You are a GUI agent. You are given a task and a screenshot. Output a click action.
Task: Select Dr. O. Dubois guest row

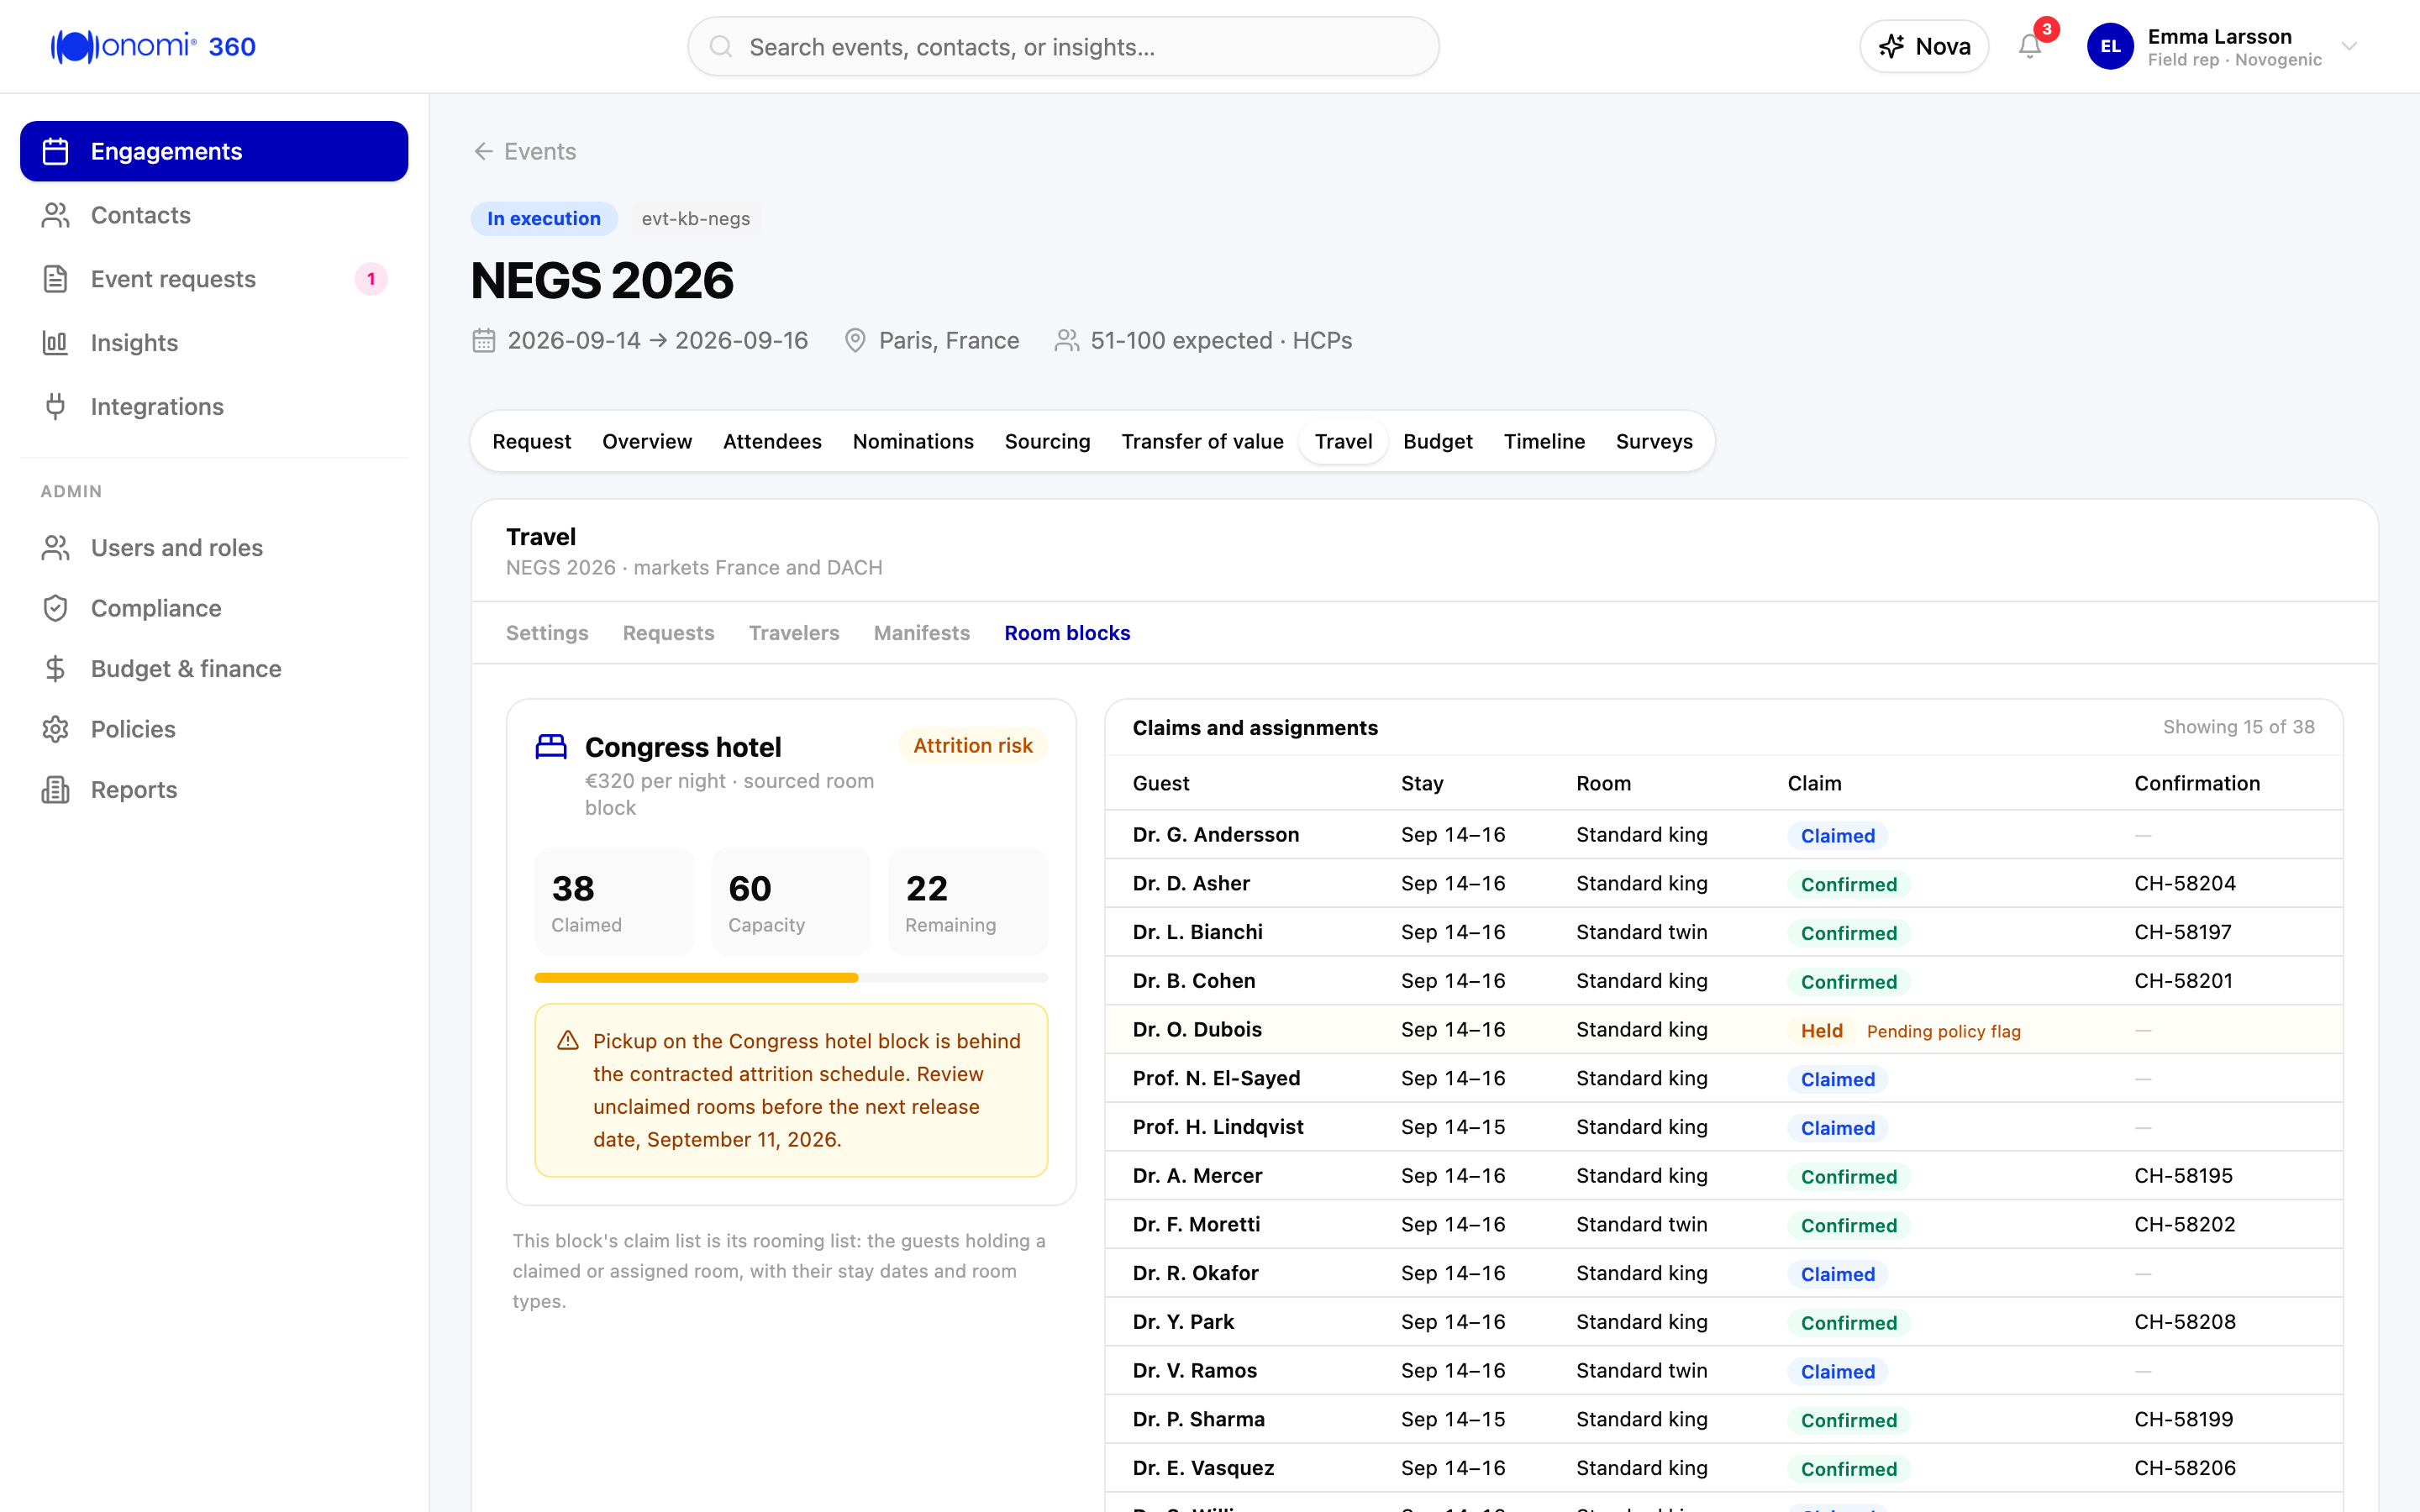click(1723, 1030)
